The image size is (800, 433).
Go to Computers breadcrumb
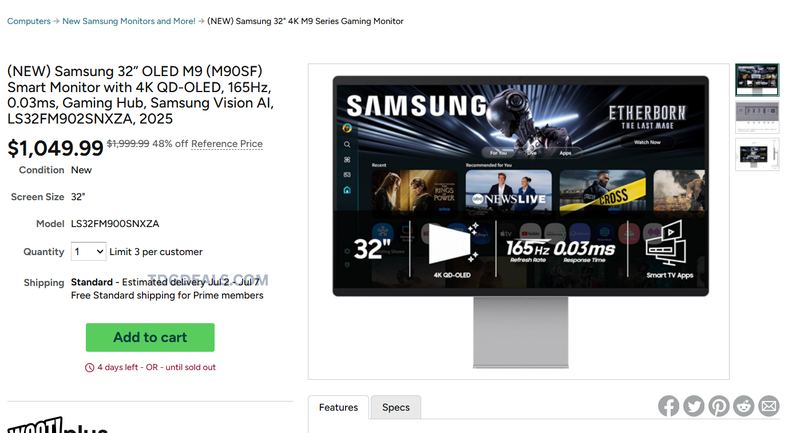[x=29, y=21]
